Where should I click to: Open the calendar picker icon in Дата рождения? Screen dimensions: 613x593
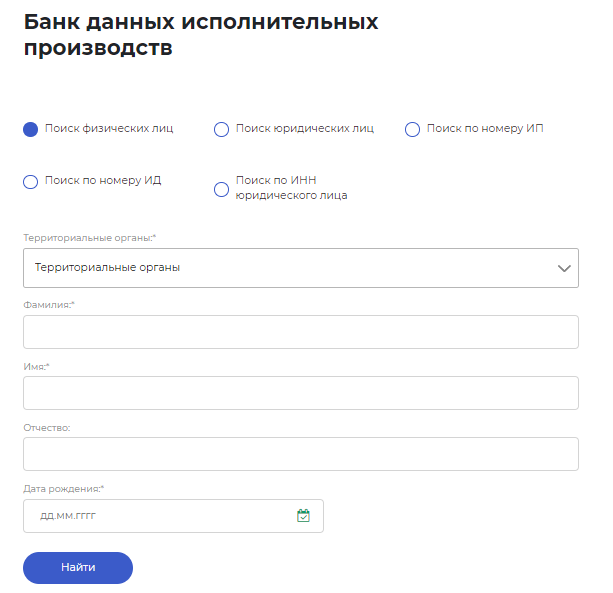click(x=303, y=515)
